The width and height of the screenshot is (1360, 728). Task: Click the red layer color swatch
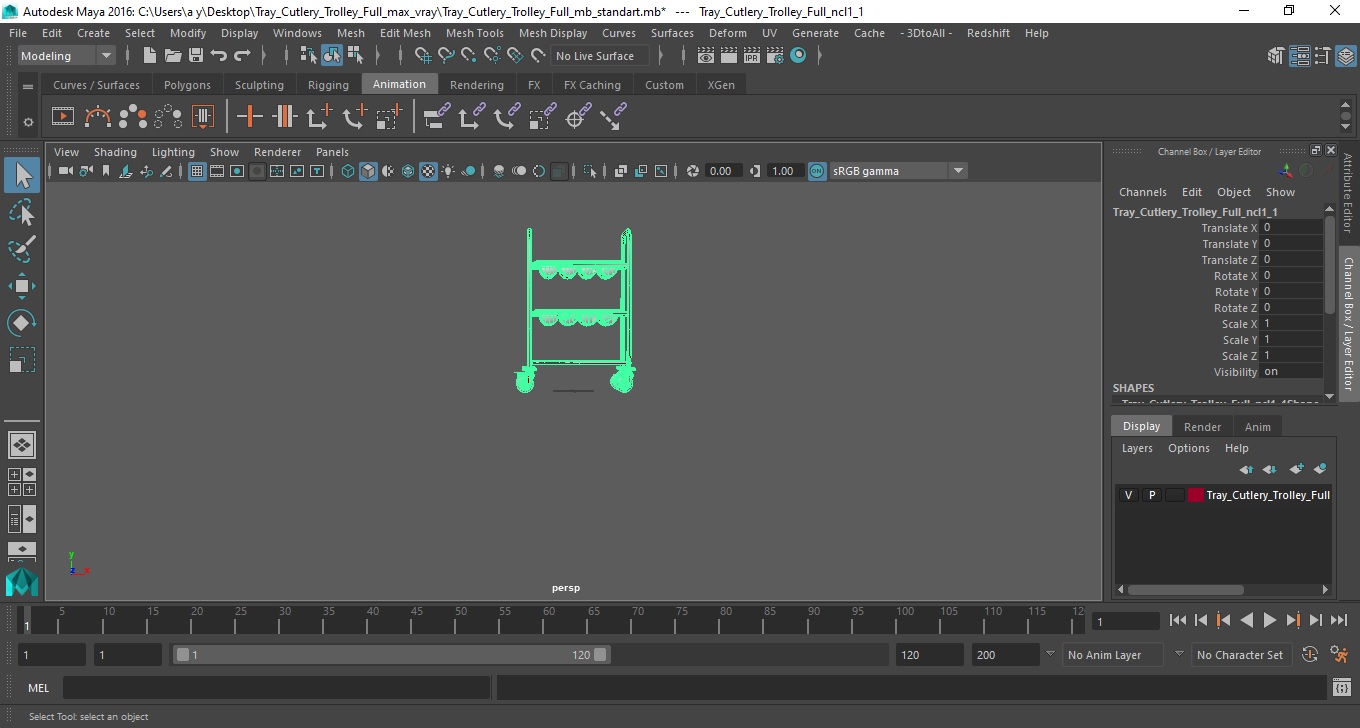point(1196,495)
